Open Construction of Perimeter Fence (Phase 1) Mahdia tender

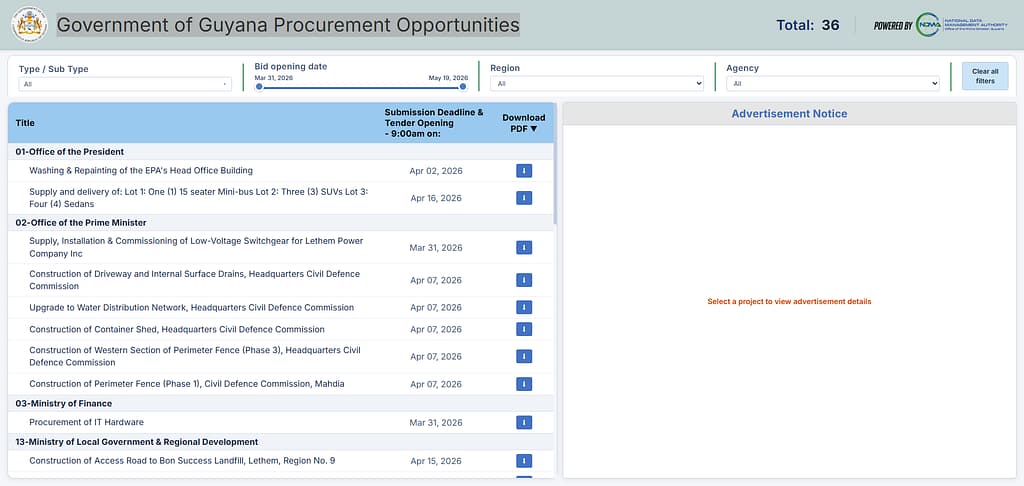click(x=187, y=384)
